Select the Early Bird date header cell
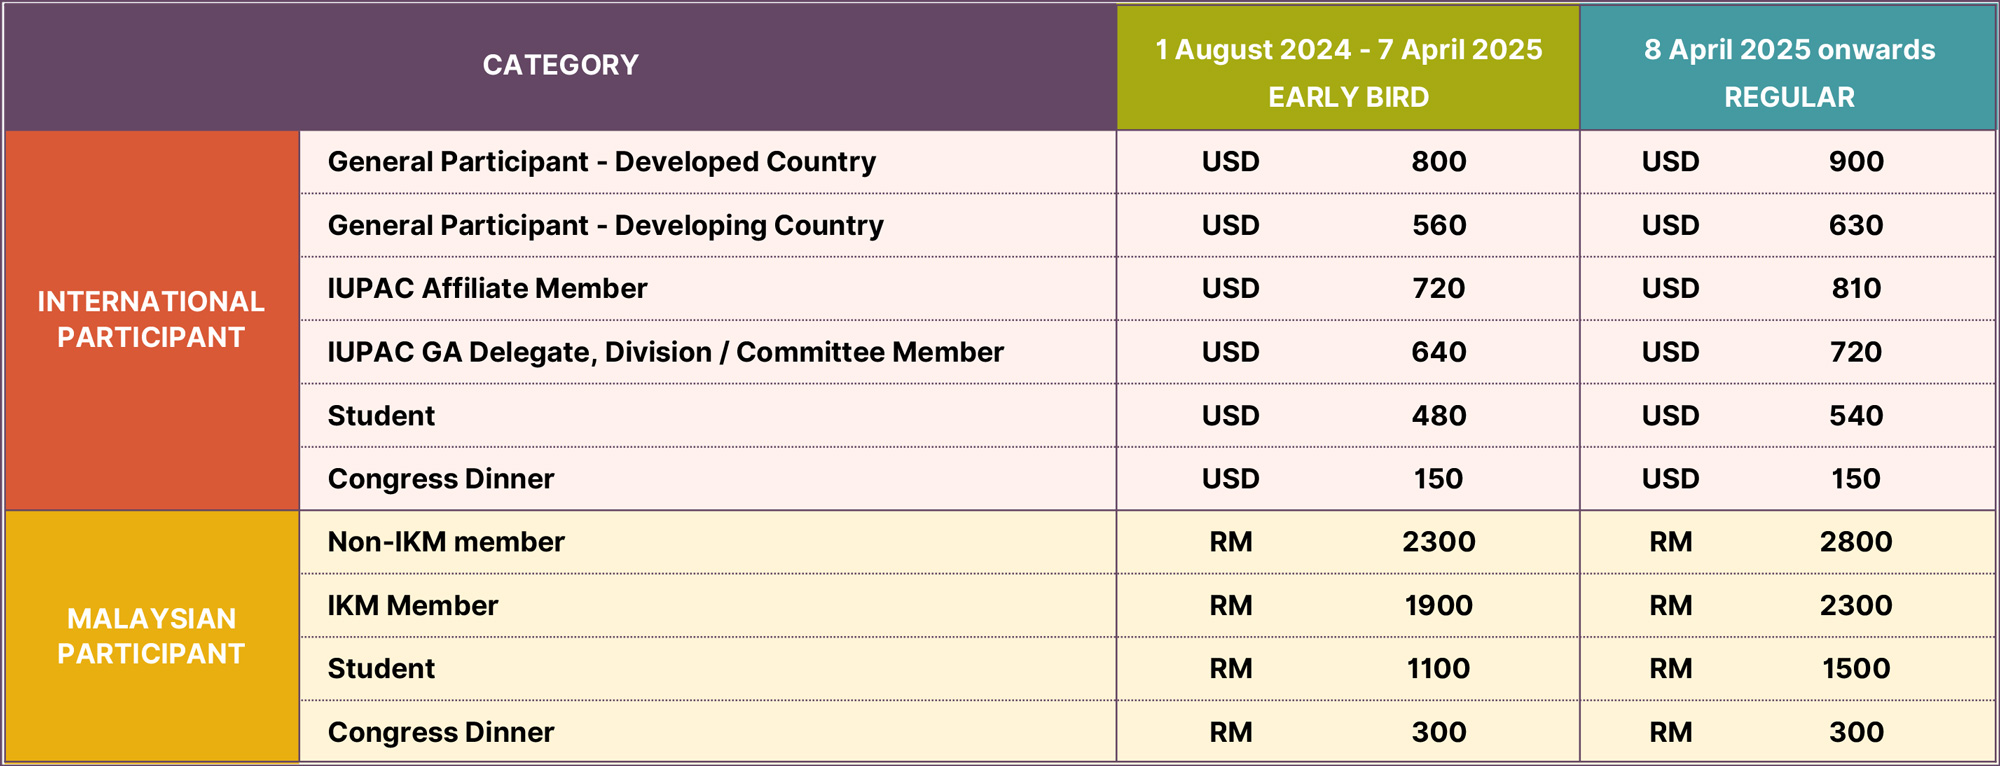The image size is (2000, 766). 1348,50
